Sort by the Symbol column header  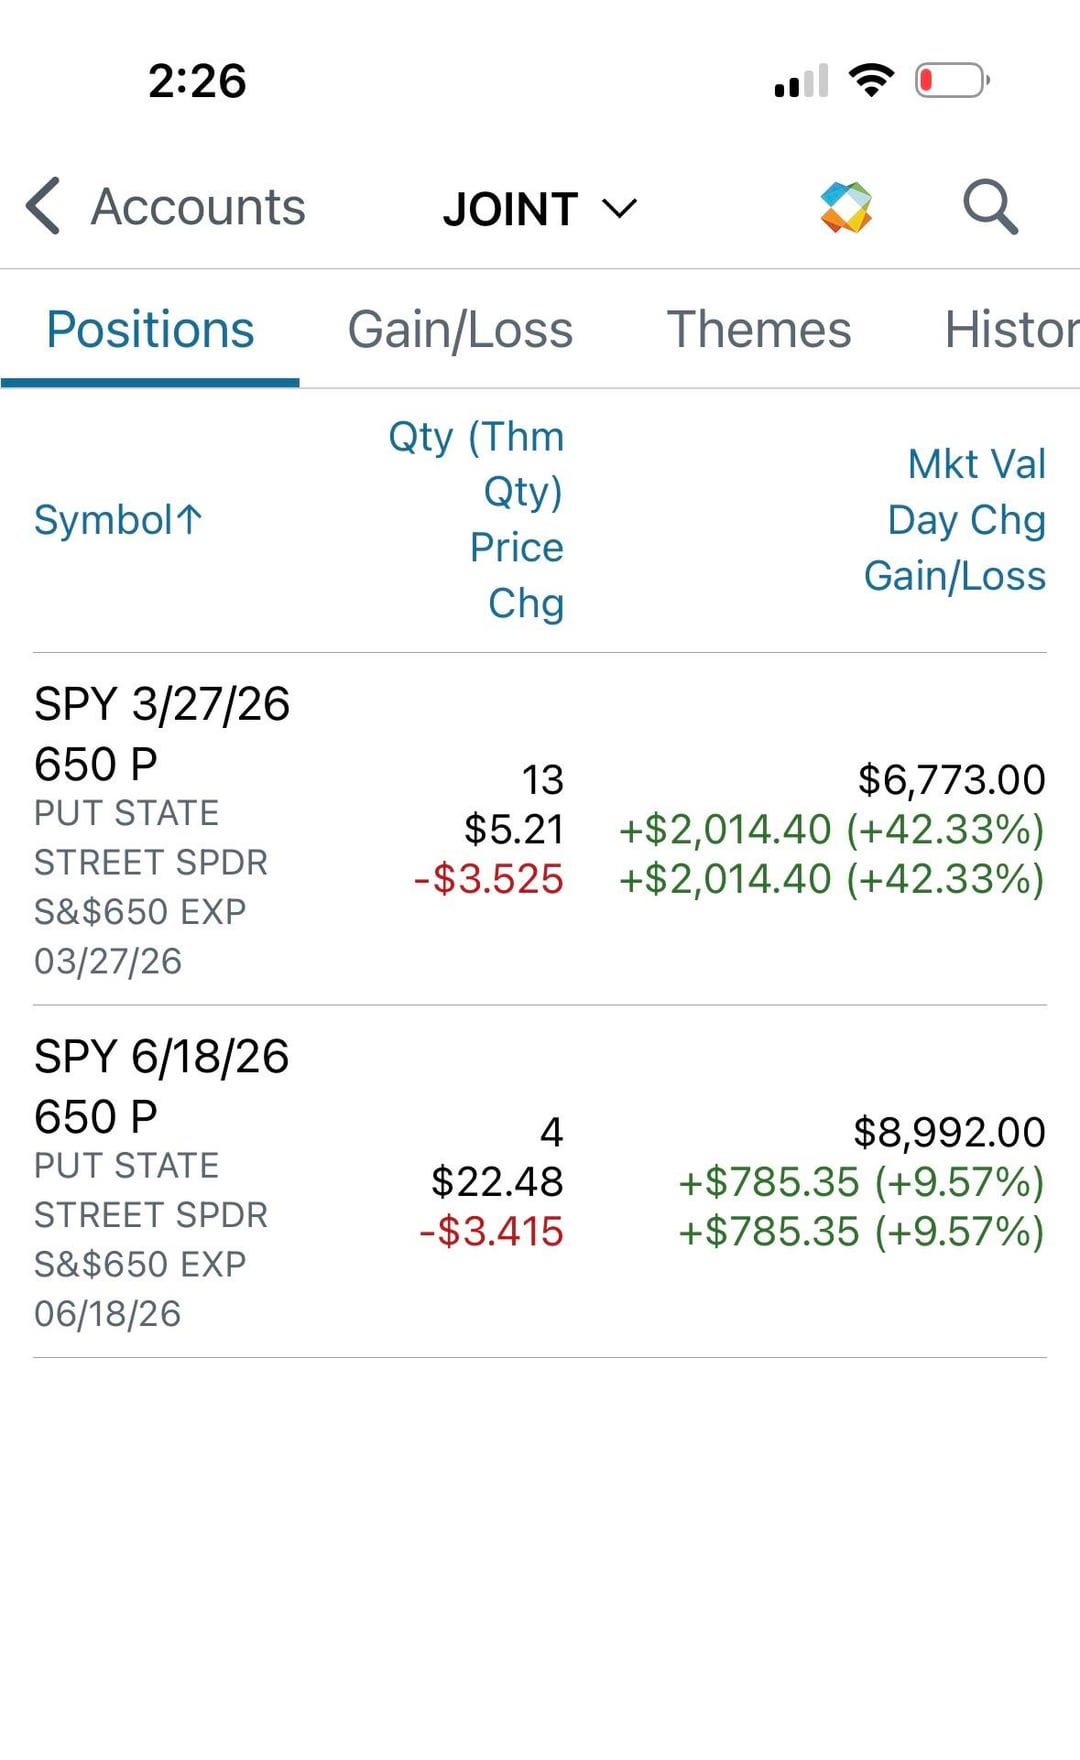tap(118, 520)
